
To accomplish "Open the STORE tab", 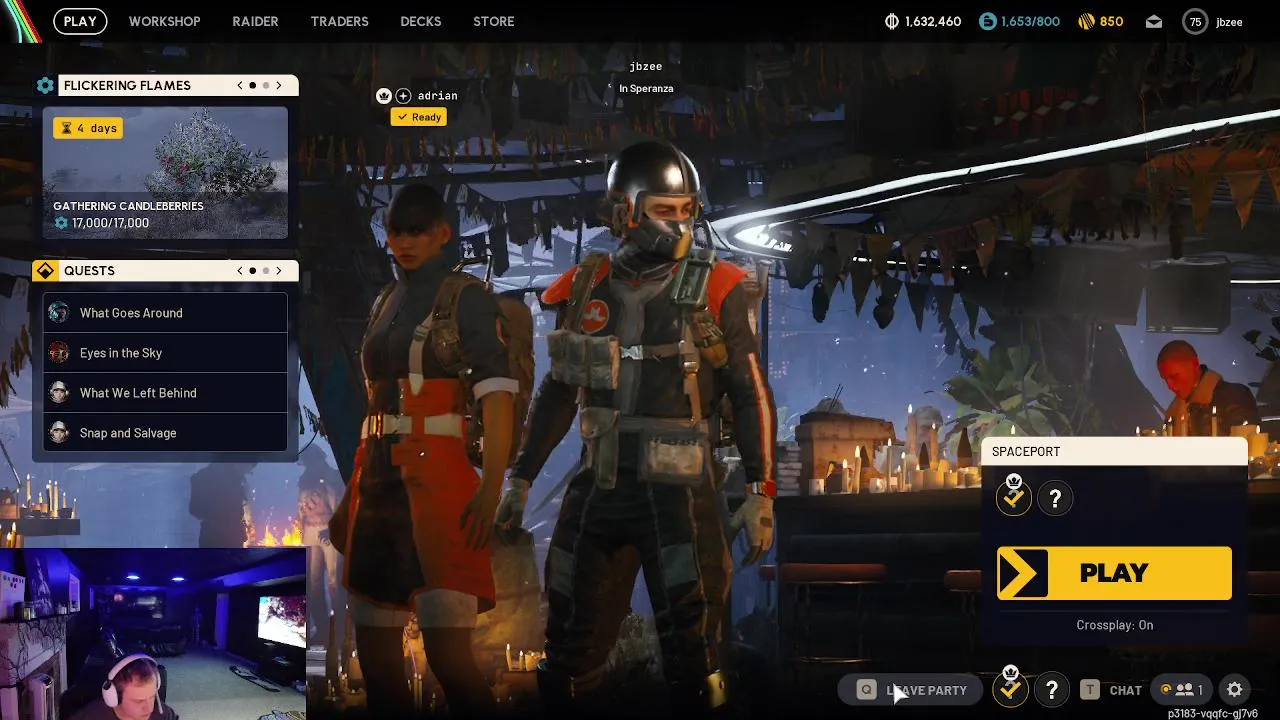I will (494, 21).
